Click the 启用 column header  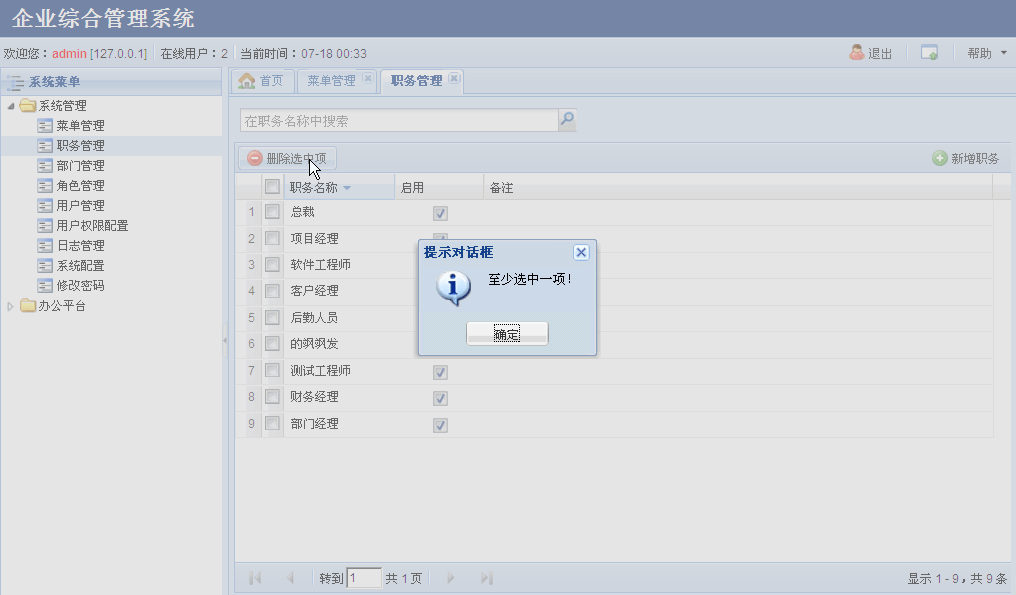[x=439, y=187]
